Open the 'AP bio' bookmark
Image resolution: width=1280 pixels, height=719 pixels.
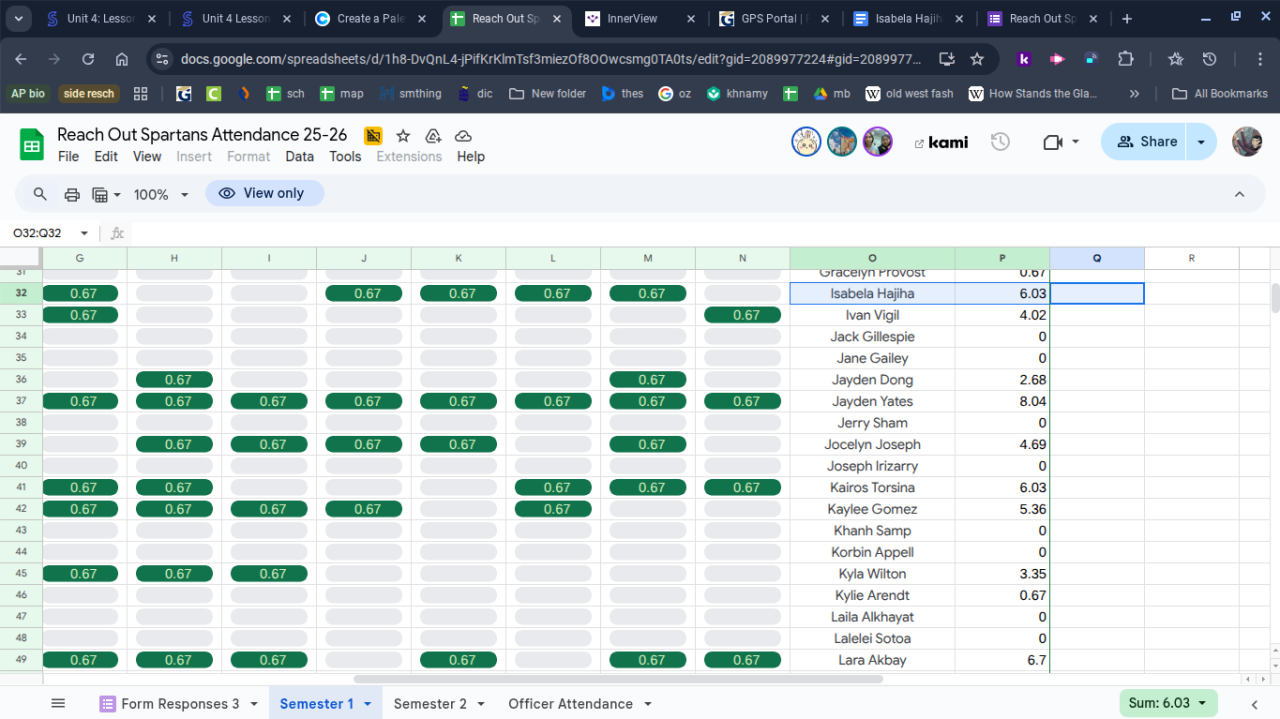point(28,93)
